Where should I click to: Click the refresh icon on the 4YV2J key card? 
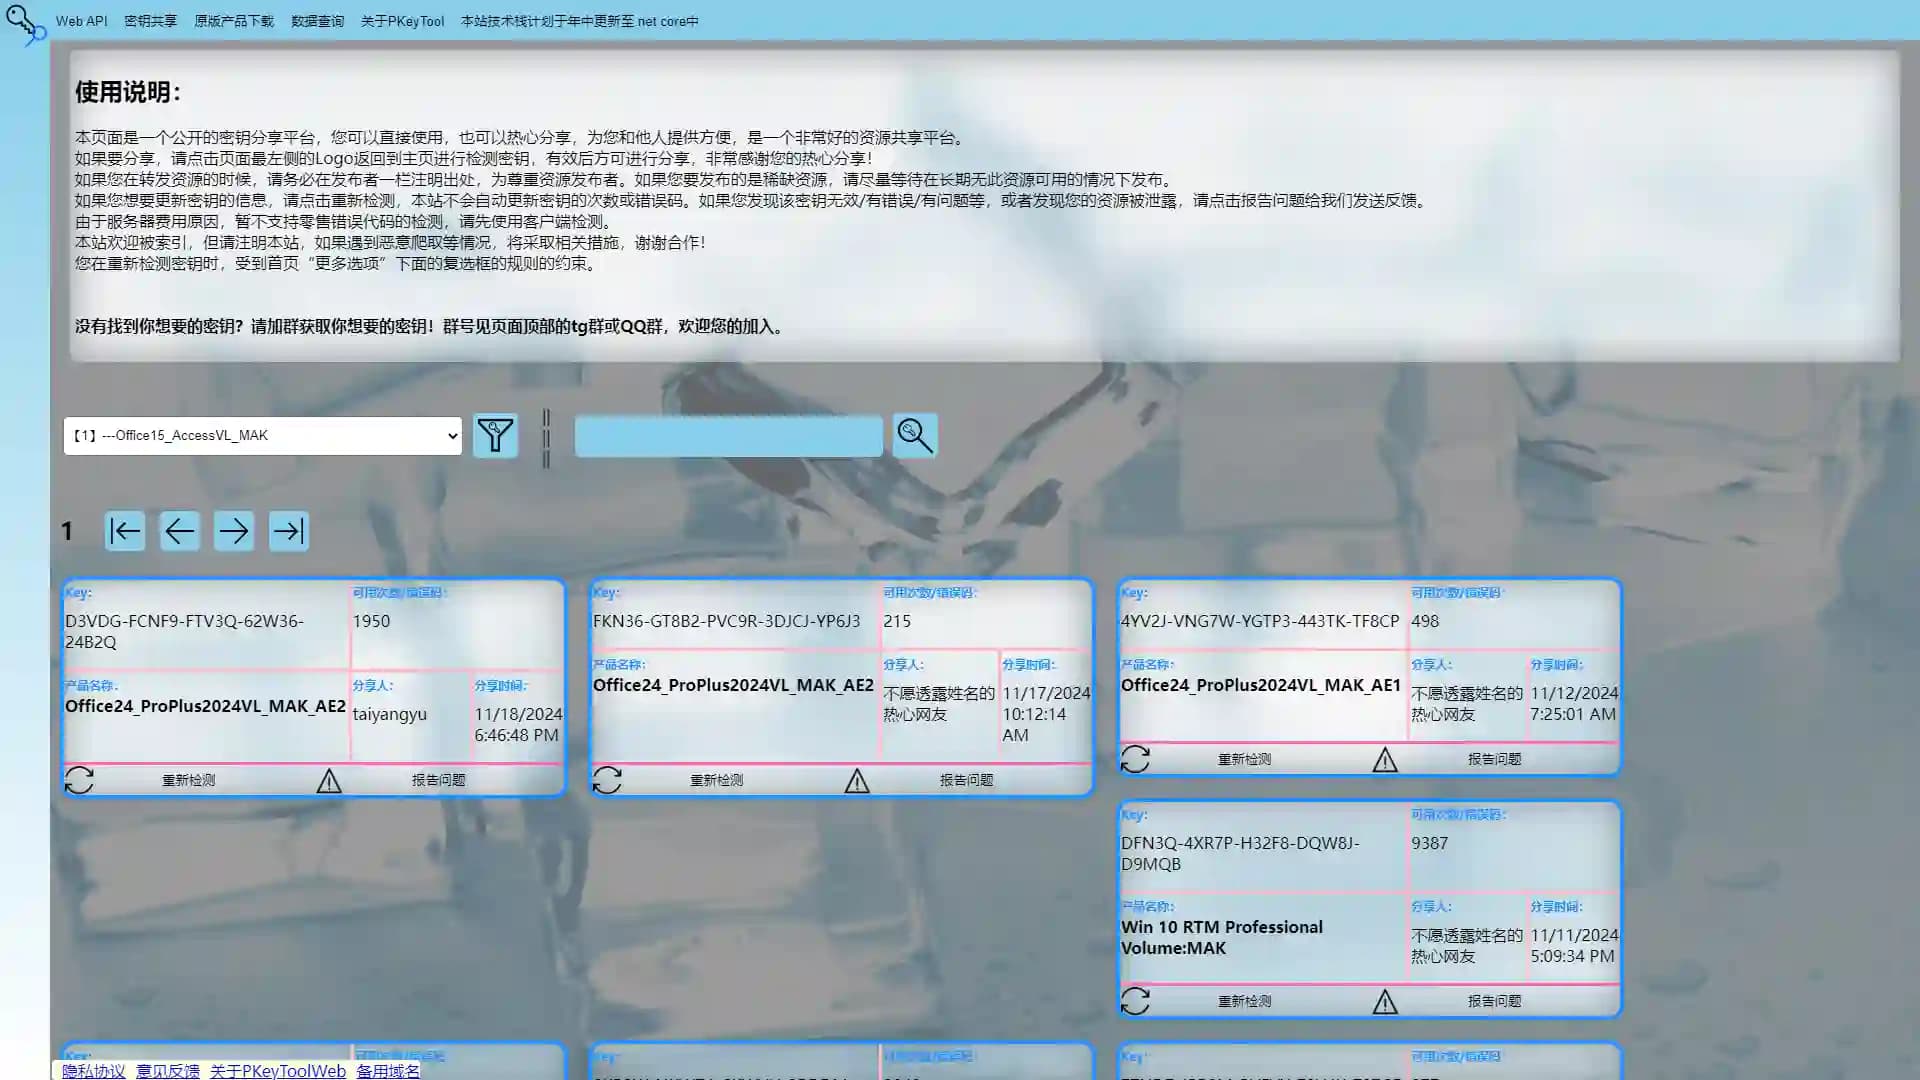tap(1135, 759)
